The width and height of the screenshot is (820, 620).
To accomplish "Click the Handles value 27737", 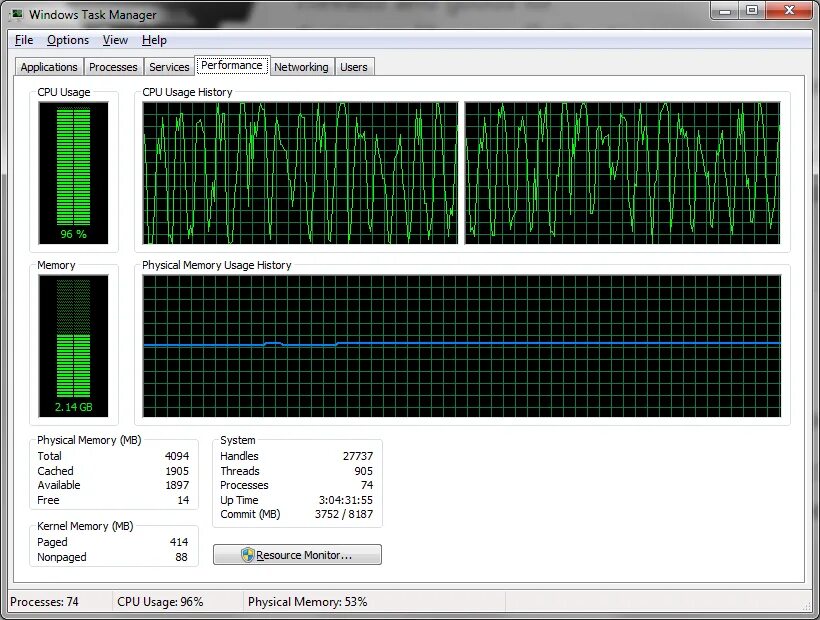I will coord(358,456).
